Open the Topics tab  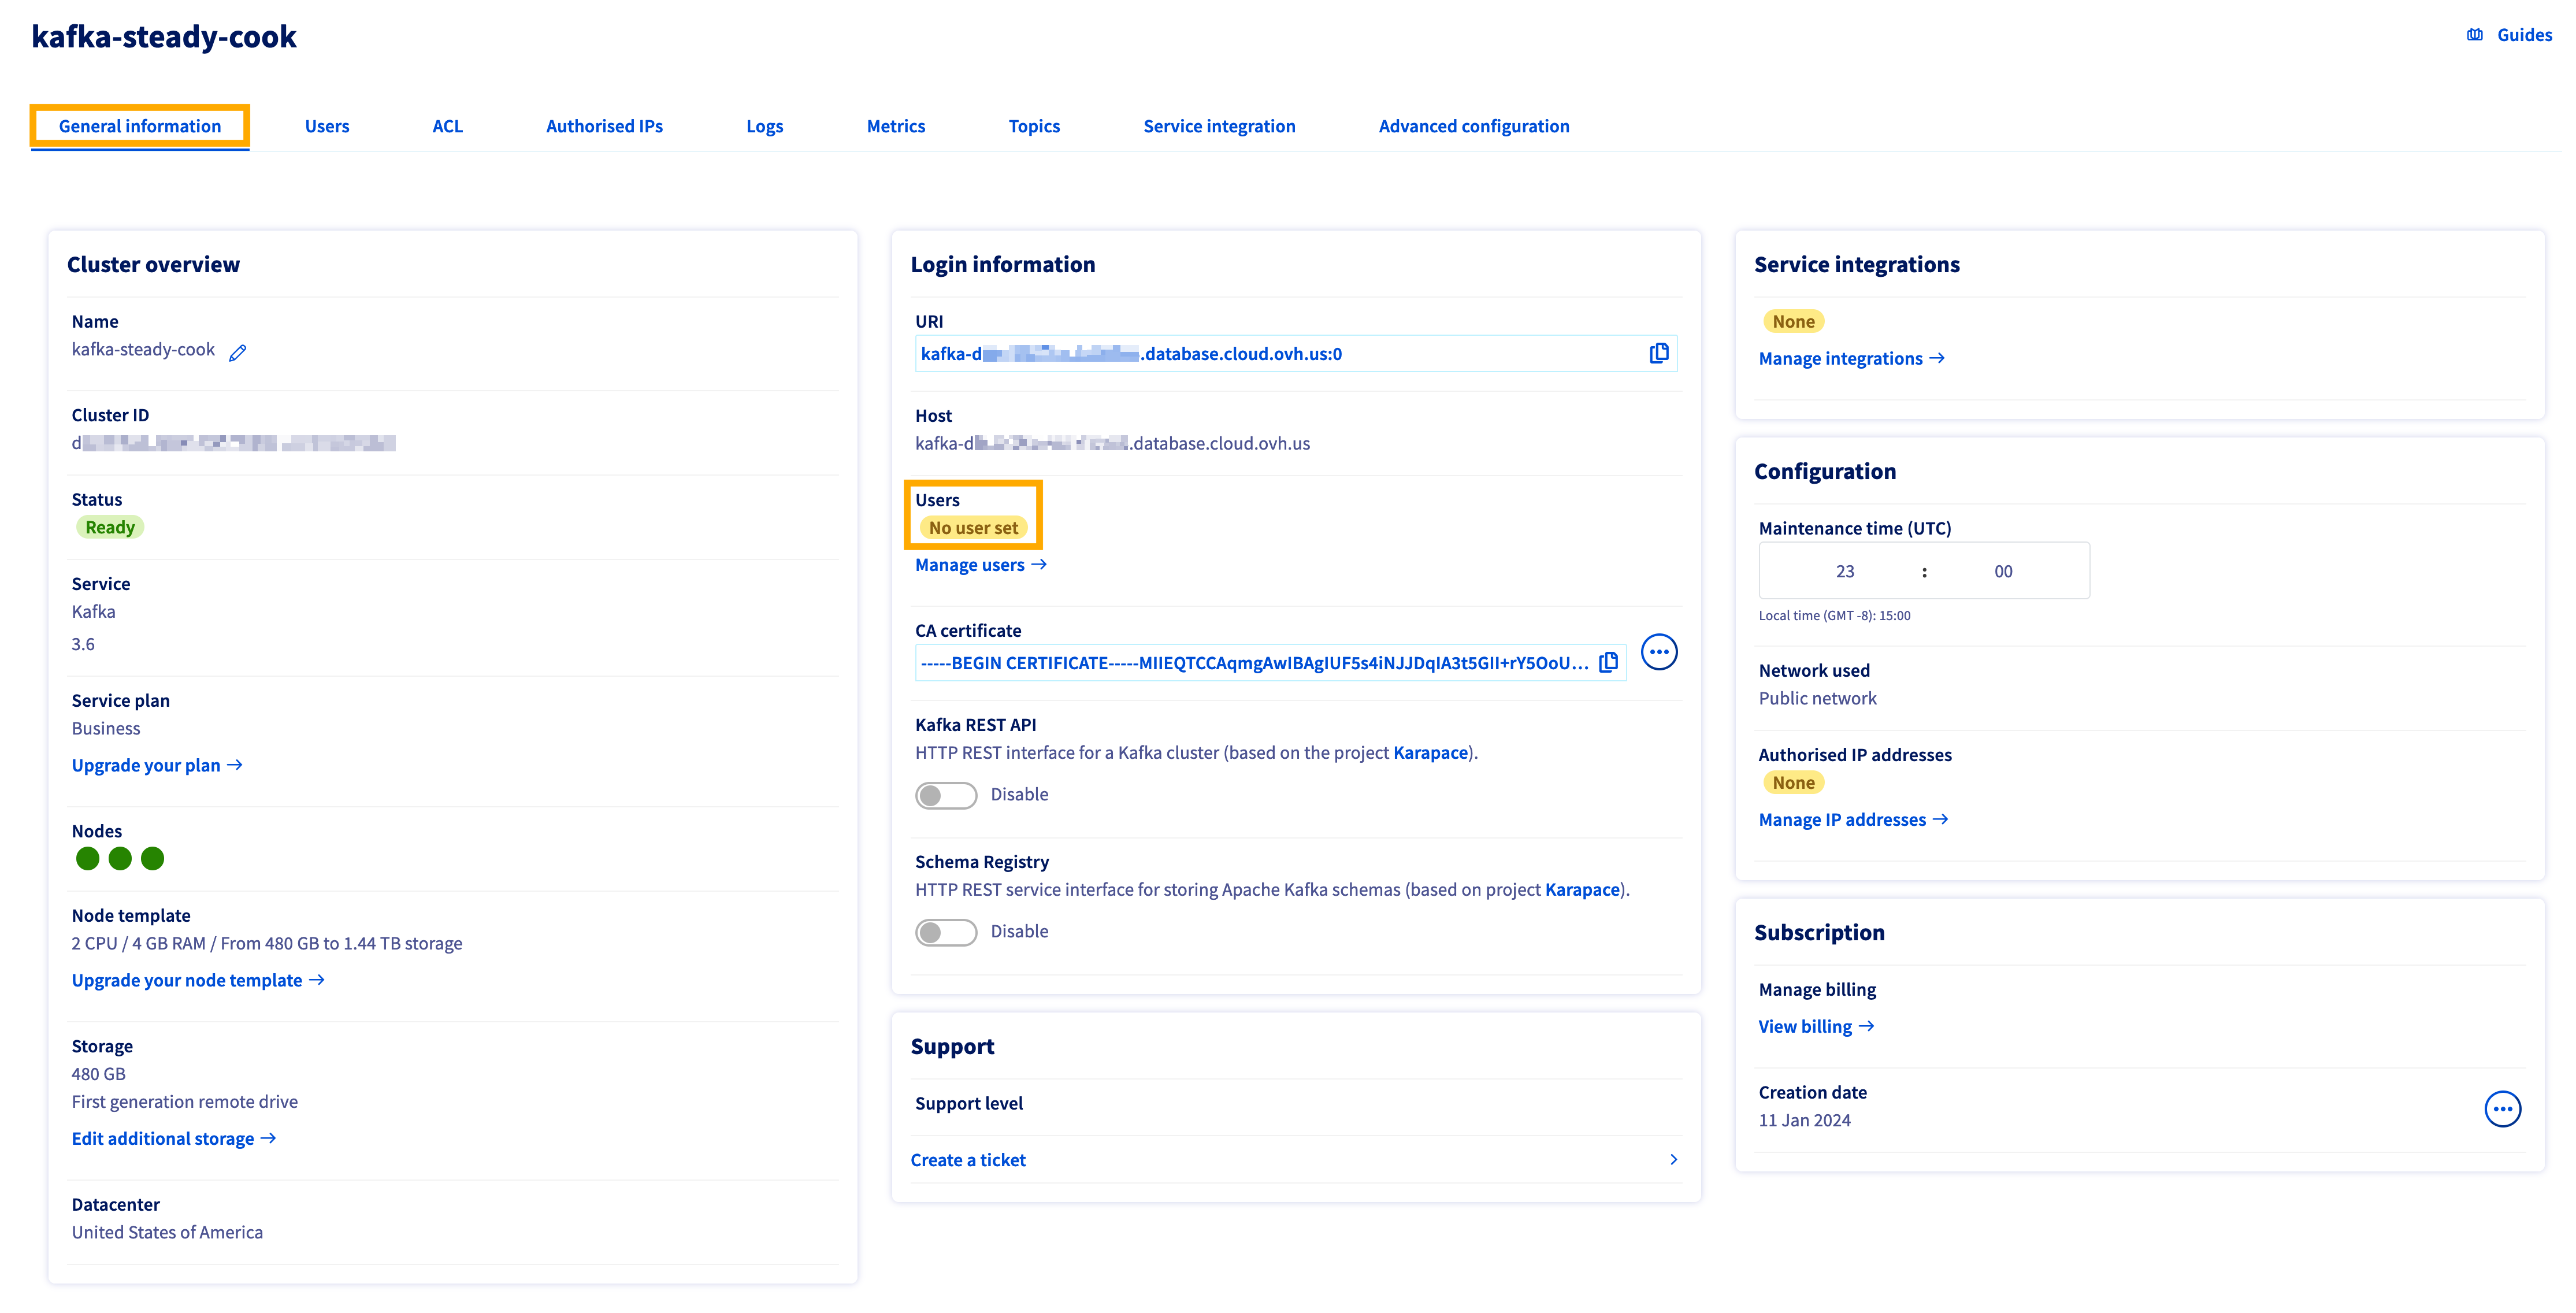1034,126
